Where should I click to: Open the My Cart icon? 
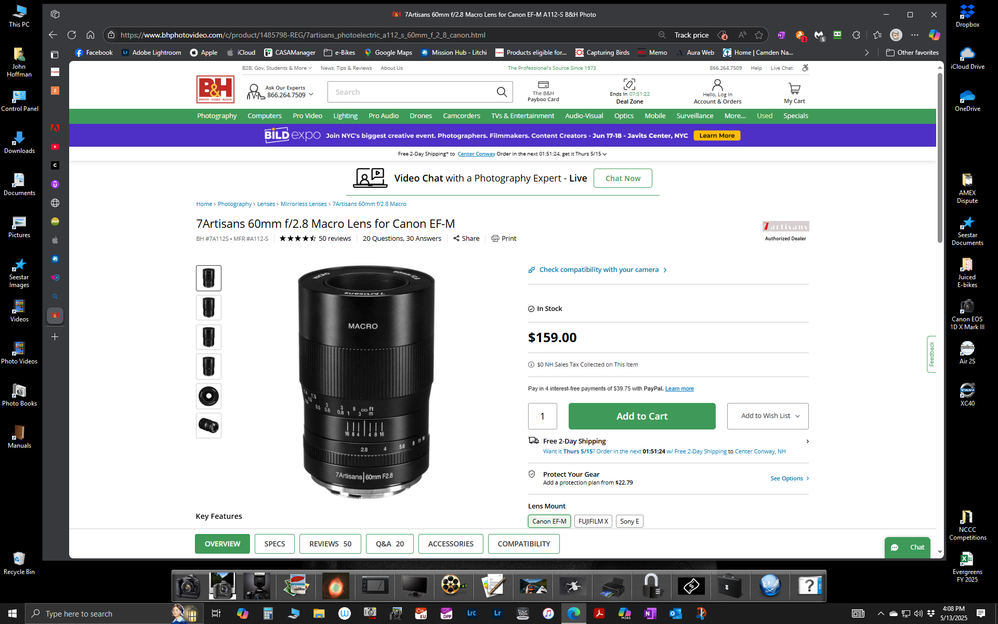(793, 90)
